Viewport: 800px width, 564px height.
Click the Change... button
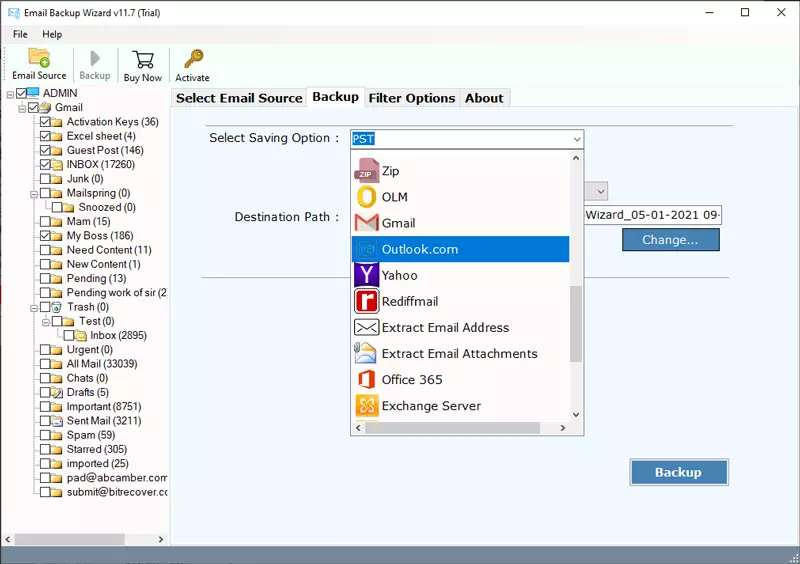(x=670, y=240)
